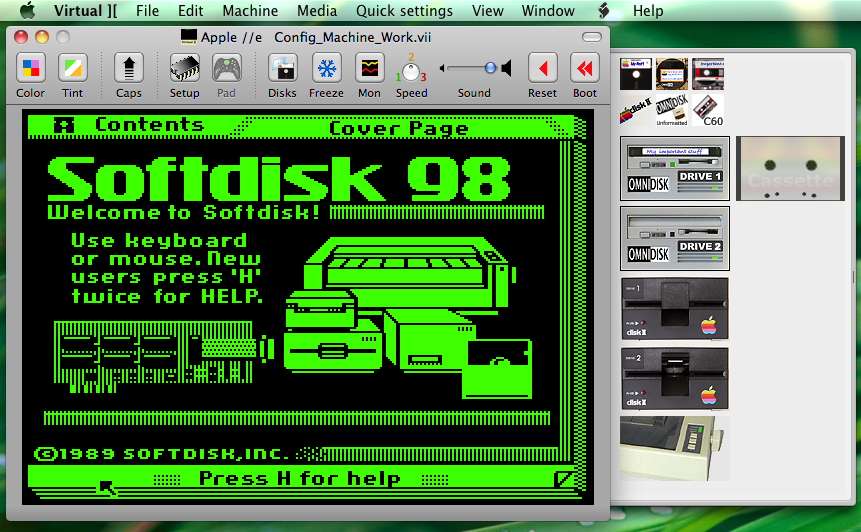Click the toolbar hide pill button

tap(591, 37)
